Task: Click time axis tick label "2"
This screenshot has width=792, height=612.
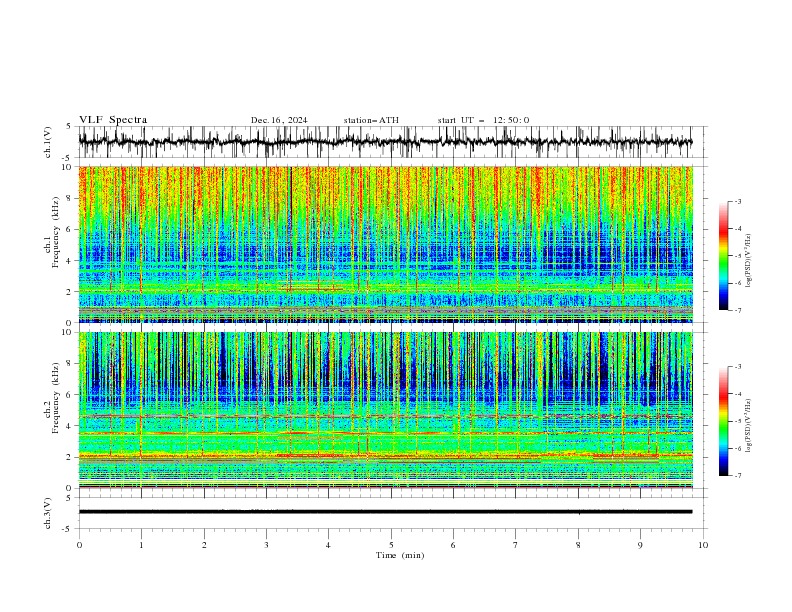Action: tap(204, 545)
